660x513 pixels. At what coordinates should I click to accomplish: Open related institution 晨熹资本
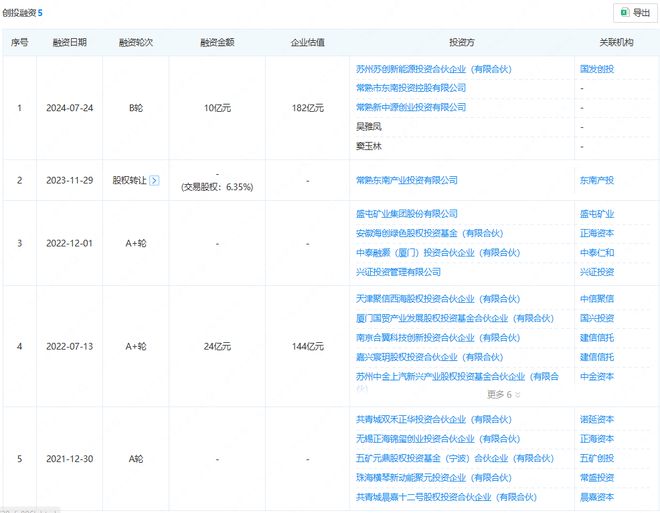coord(597,497)
